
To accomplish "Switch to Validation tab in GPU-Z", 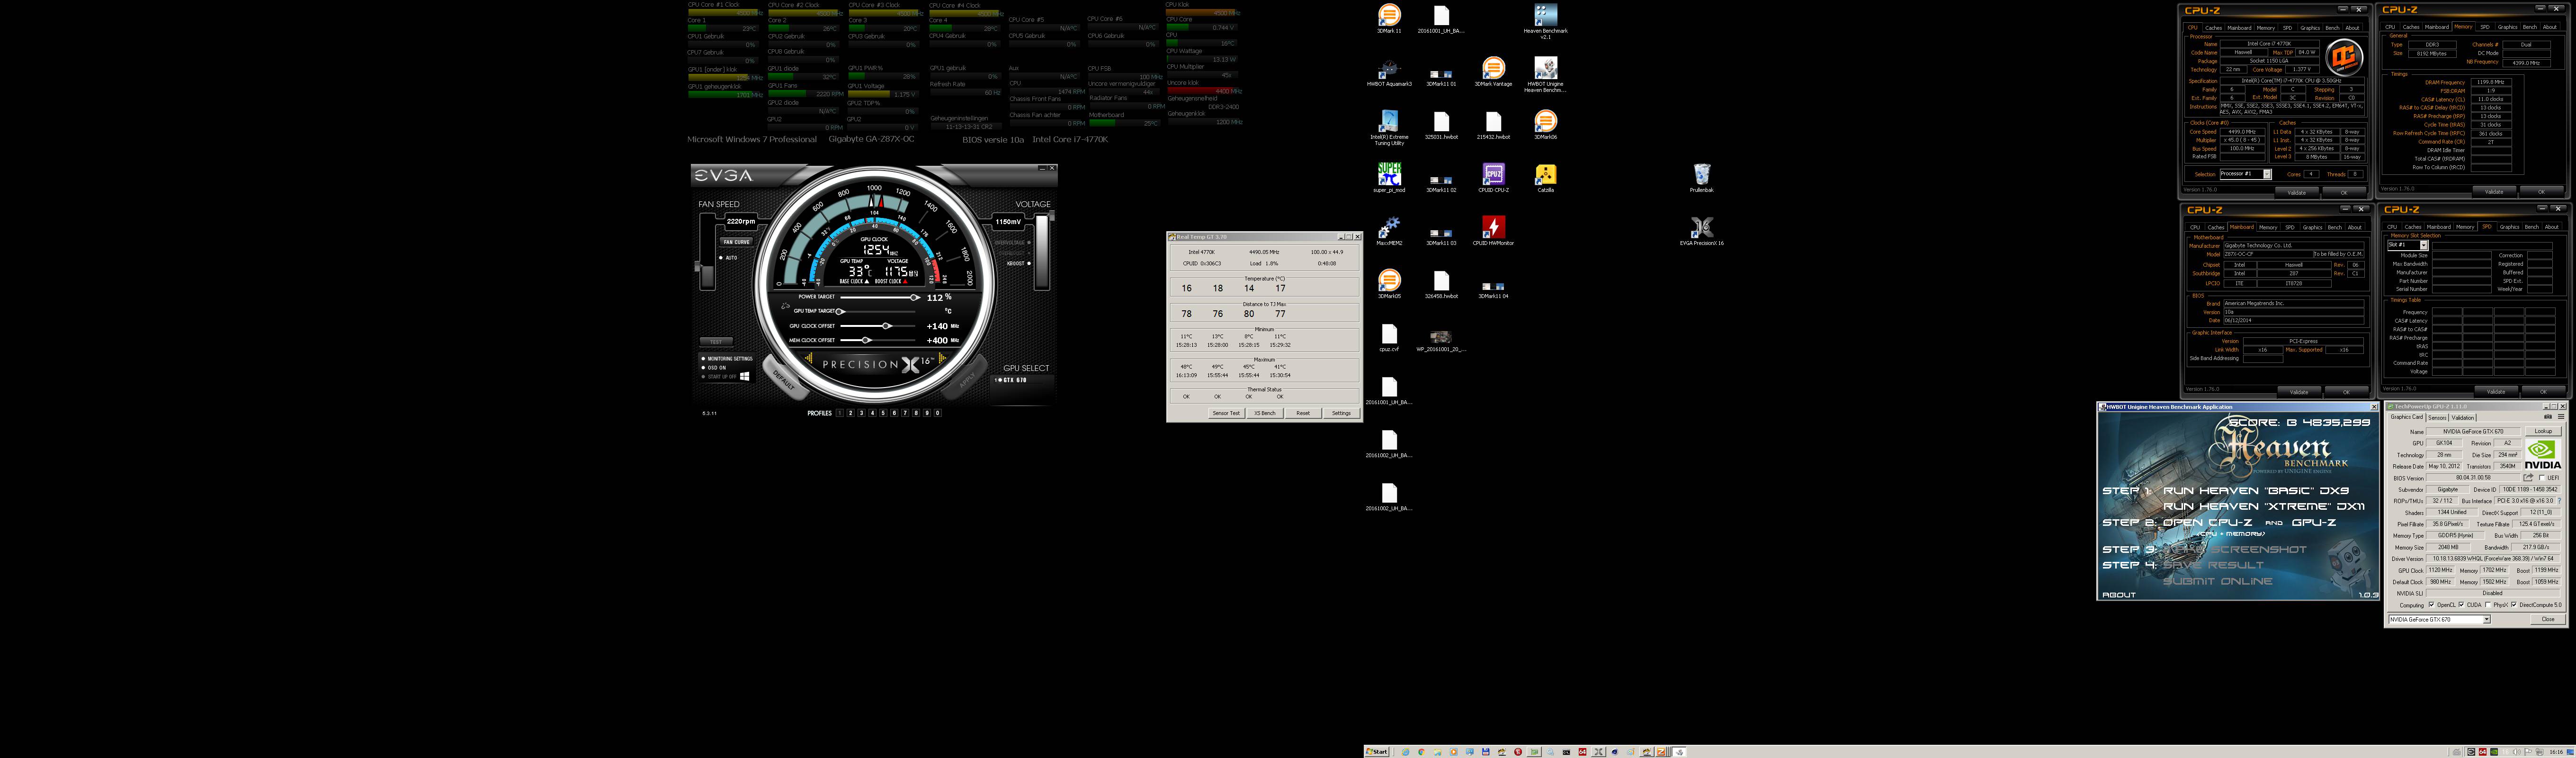I will click(x=2463, y=418).
